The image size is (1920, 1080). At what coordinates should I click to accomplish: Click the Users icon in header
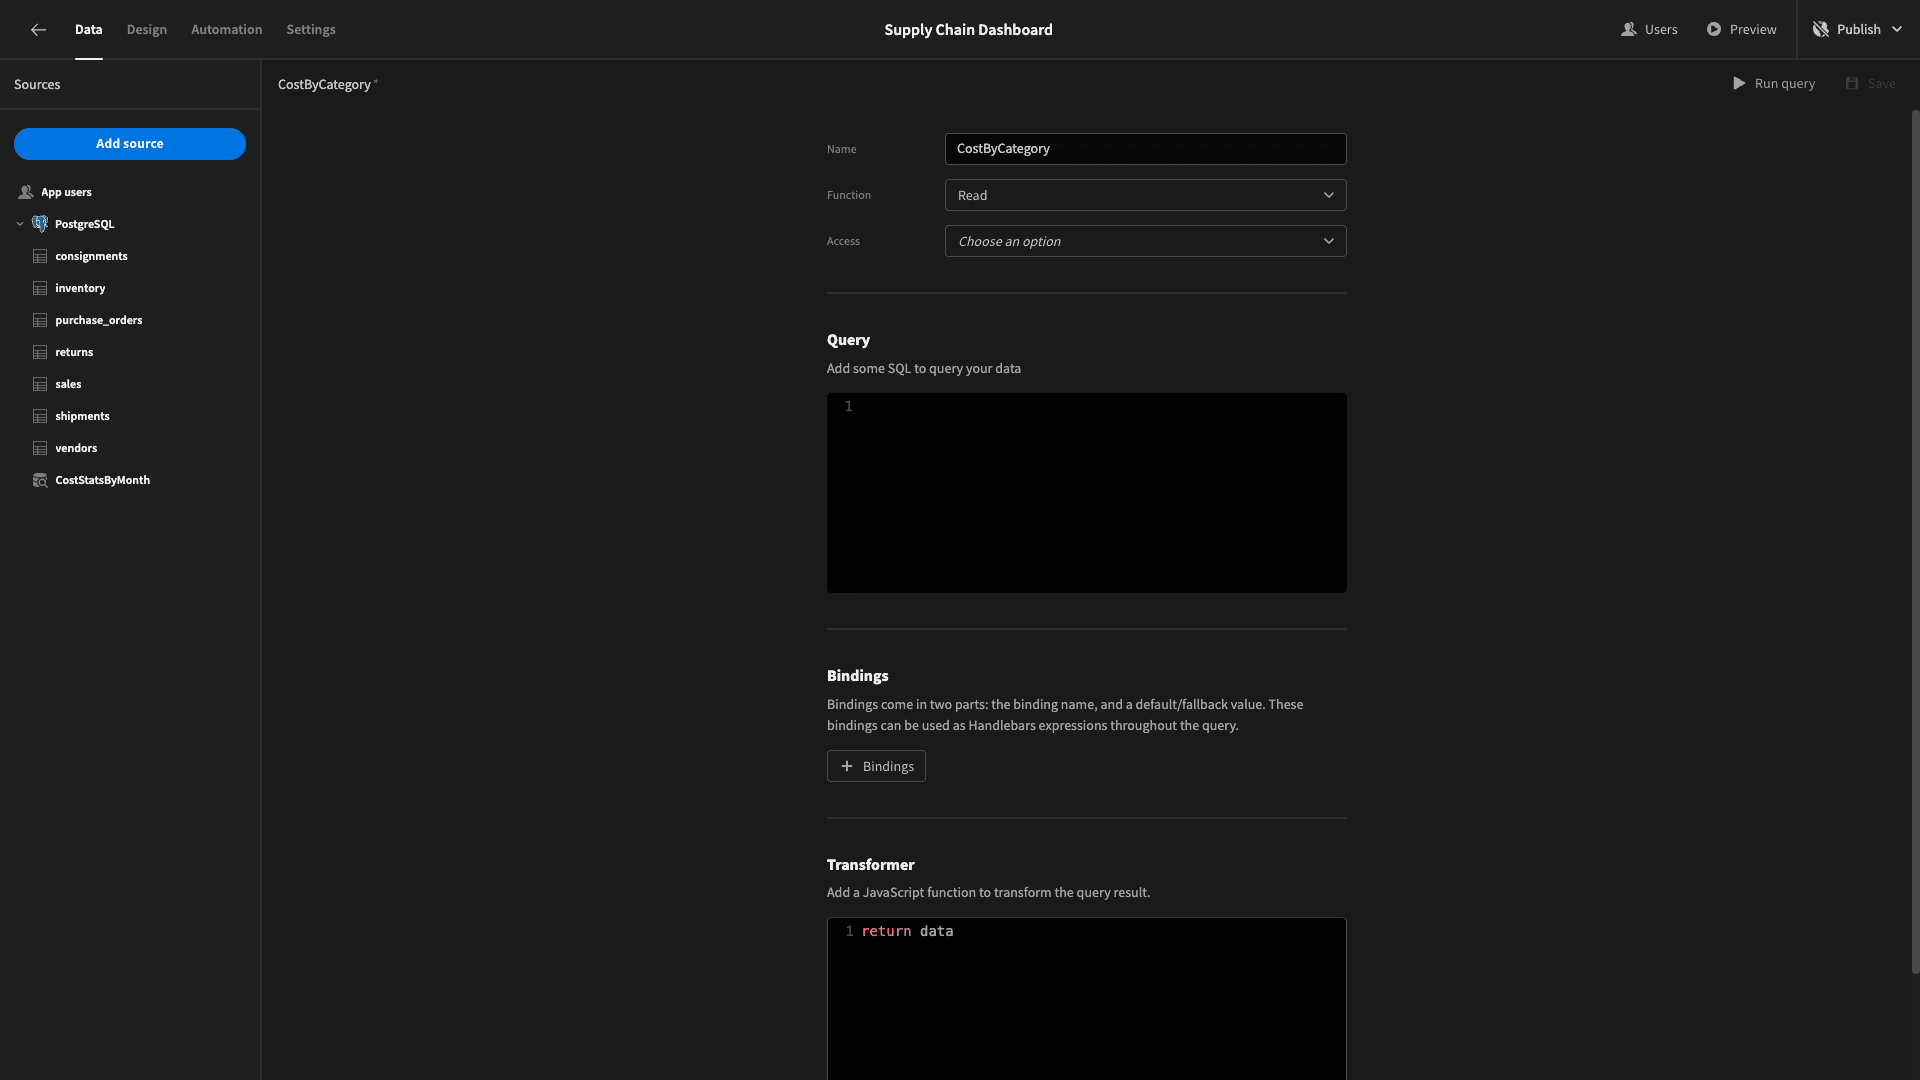[1628, 30]
